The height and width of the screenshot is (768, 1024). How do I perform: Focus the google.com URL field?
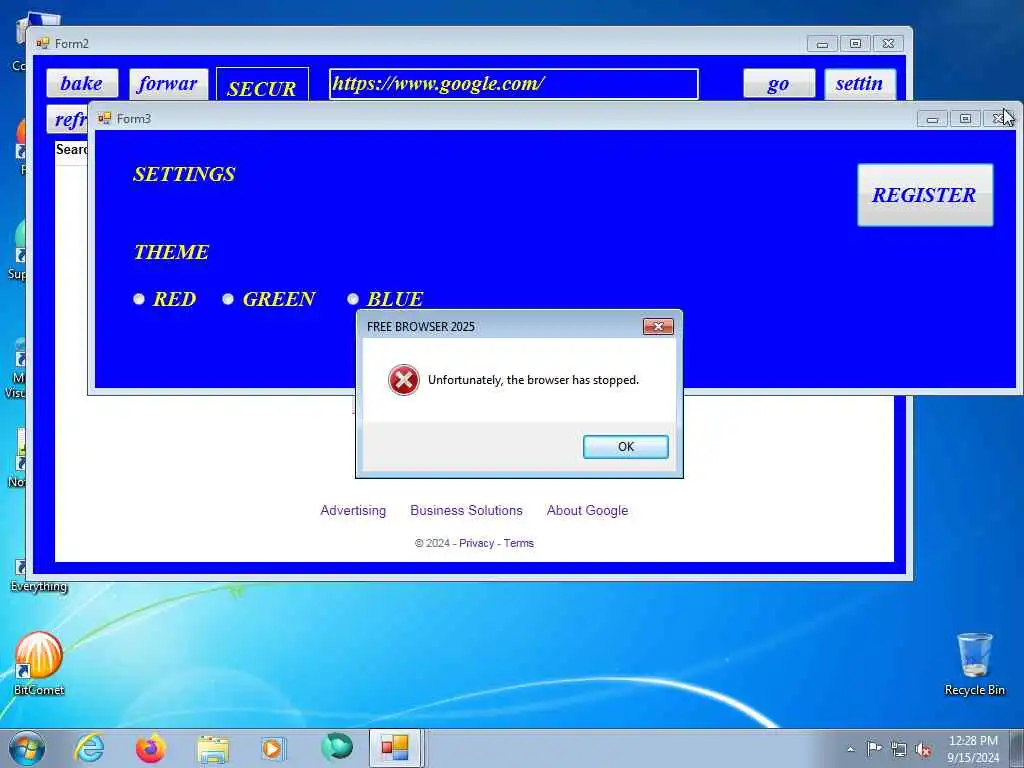pyautogui.click(x=513, y=84)
